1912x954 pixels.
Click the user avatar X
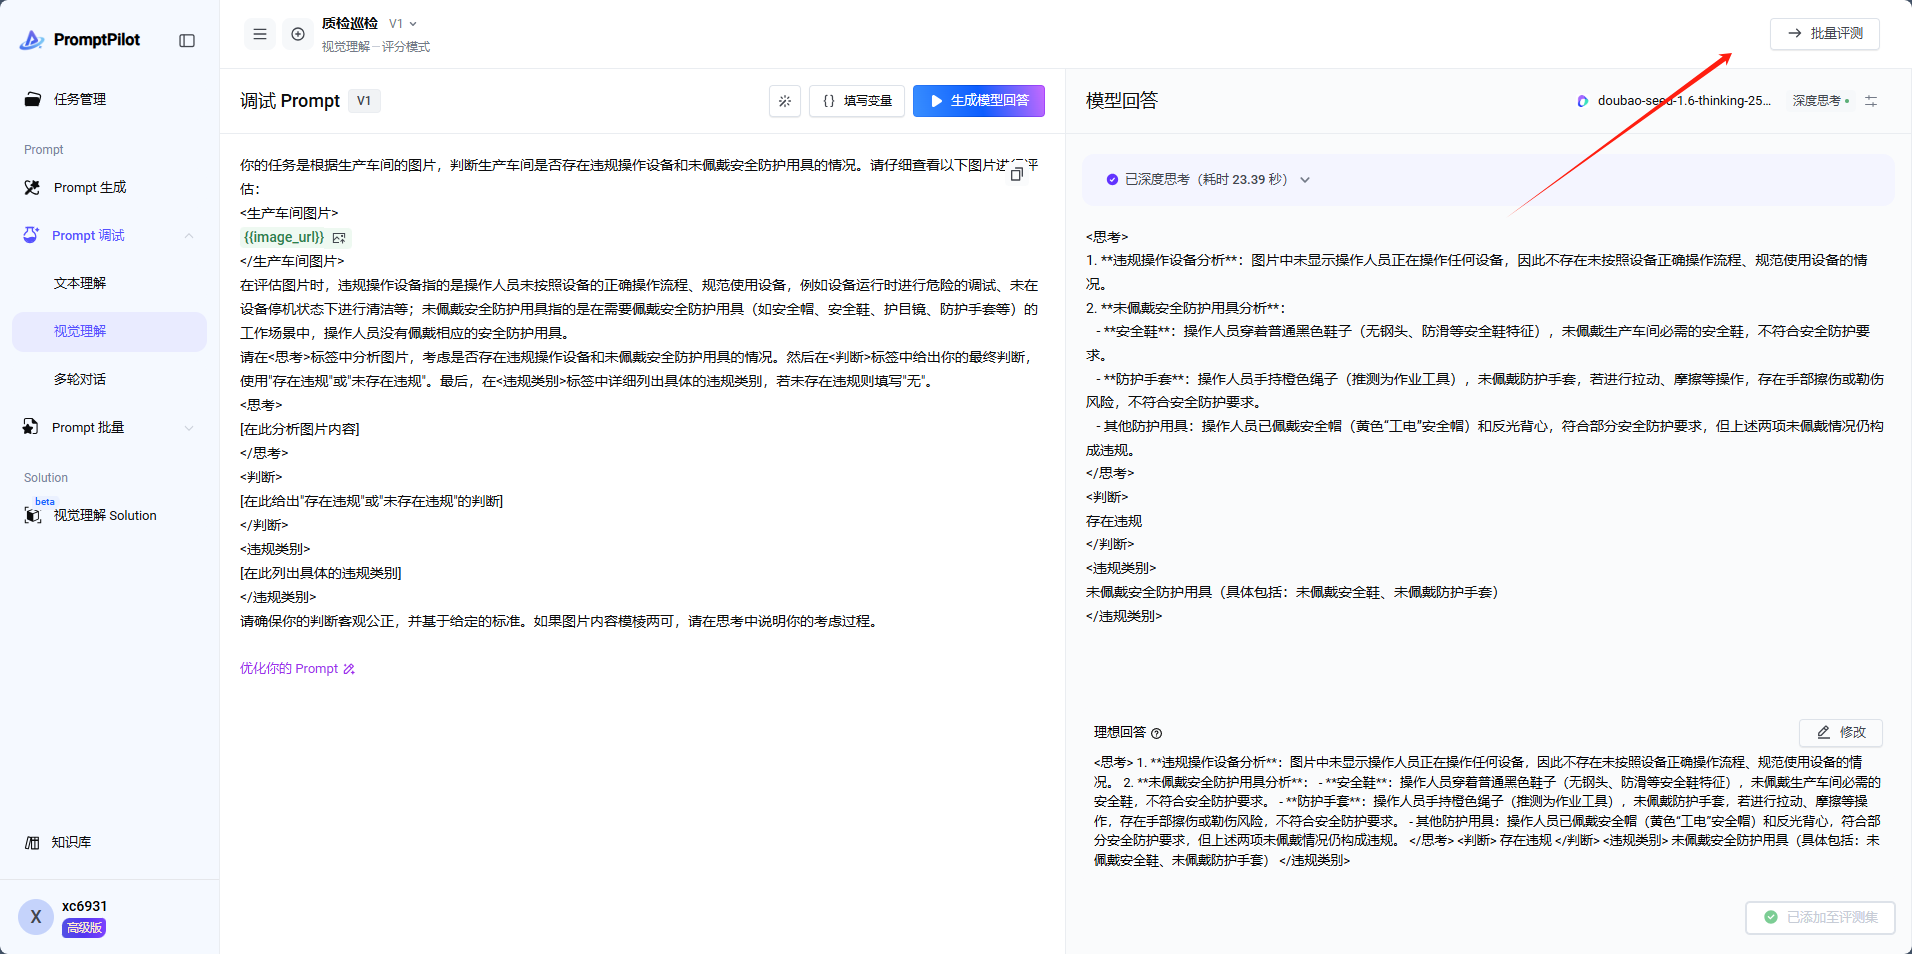point(36,916)
